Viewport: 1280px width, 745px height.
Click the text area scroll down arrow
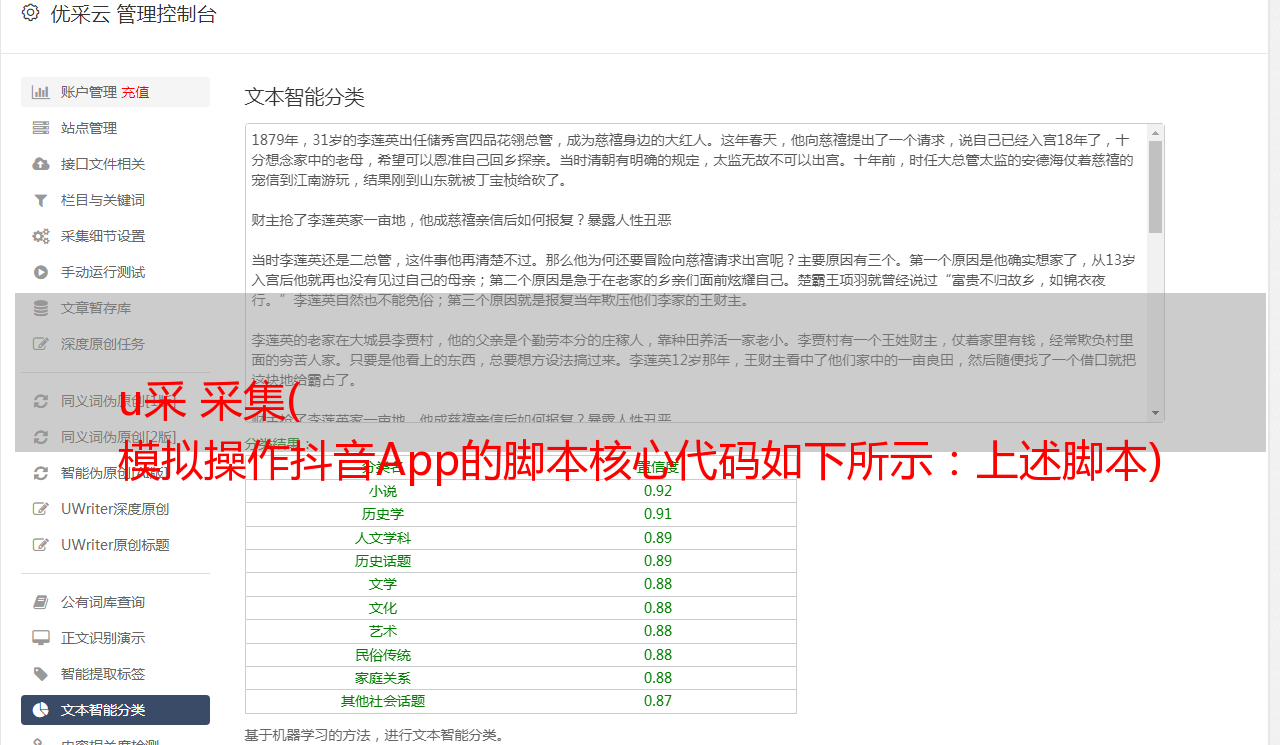click(x=1156, y=413)
